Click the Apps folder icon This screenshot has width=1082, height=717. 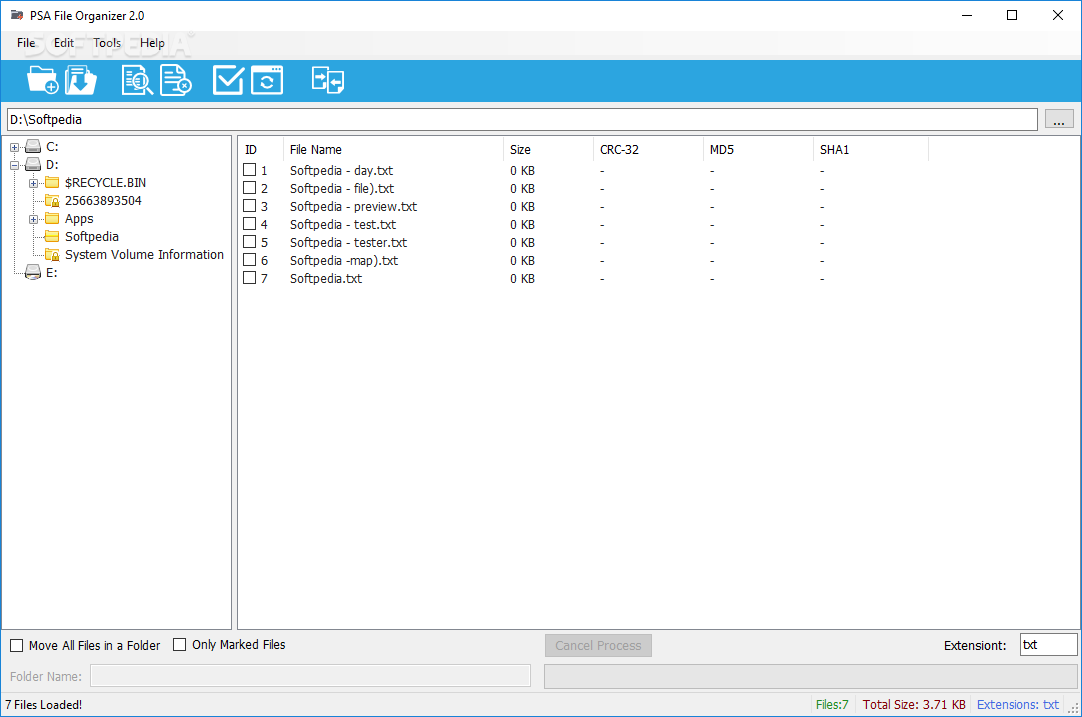[52, 218]
